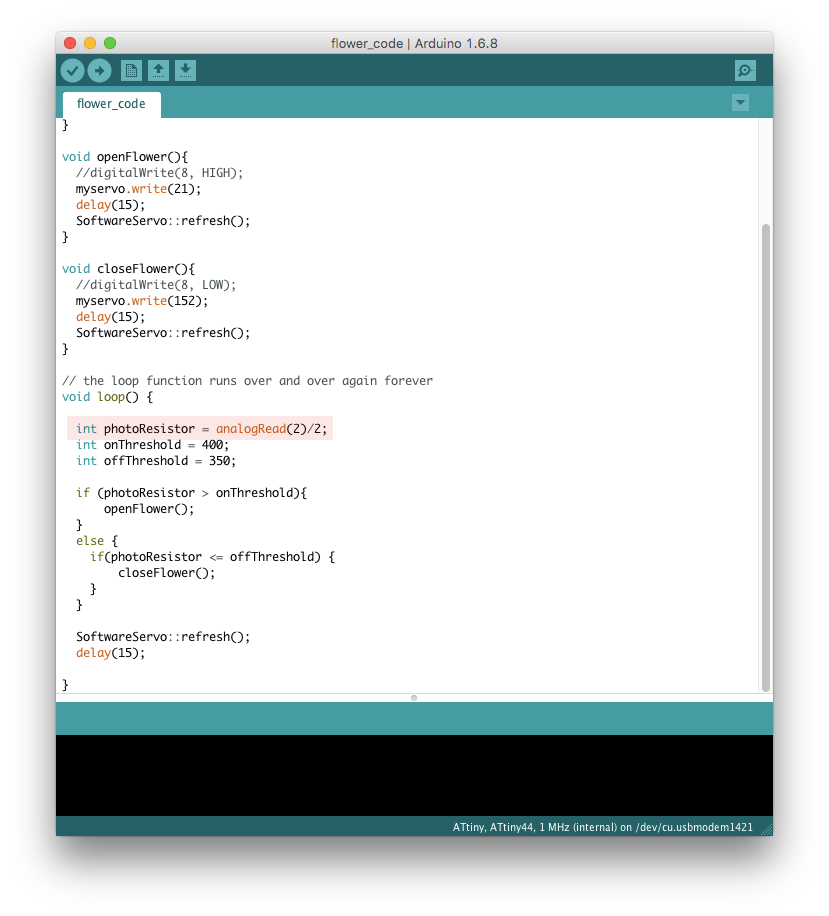Click the 'void closeFlower(){' line
This screenshot has height=916, width=829.
(129, 269)
